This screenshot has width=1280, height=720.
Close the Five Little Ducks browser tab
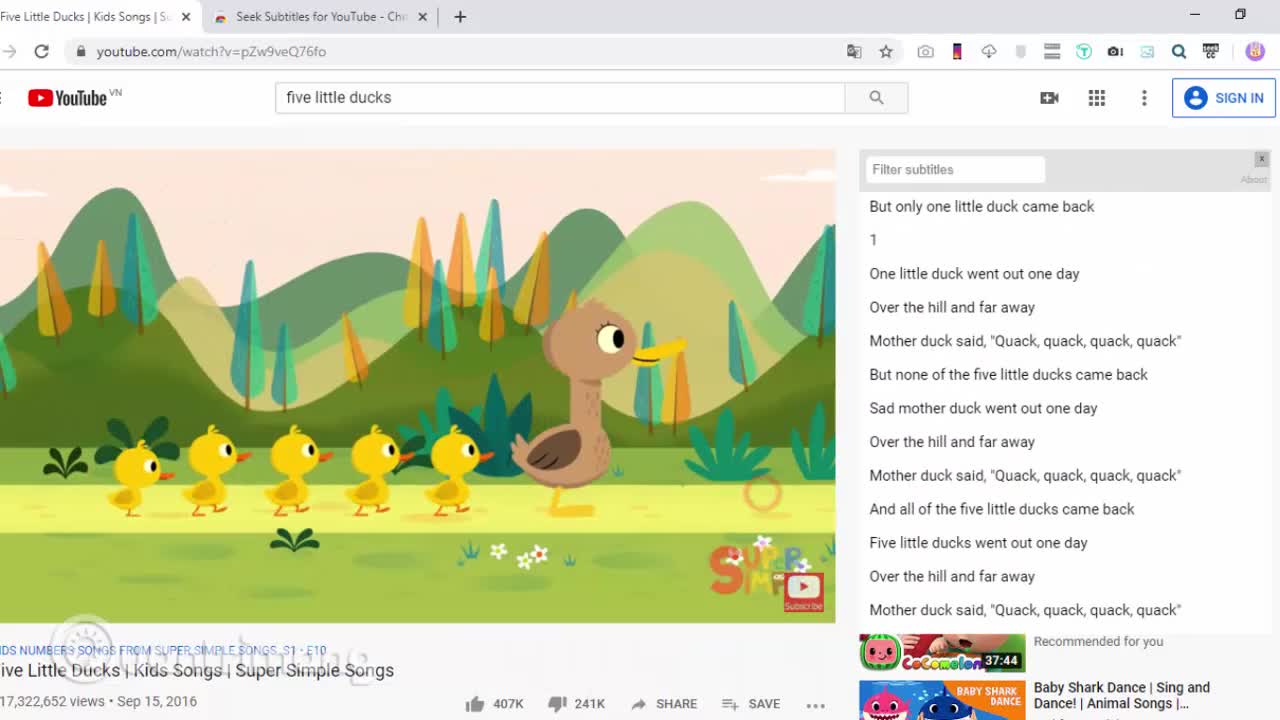[185, 17]
